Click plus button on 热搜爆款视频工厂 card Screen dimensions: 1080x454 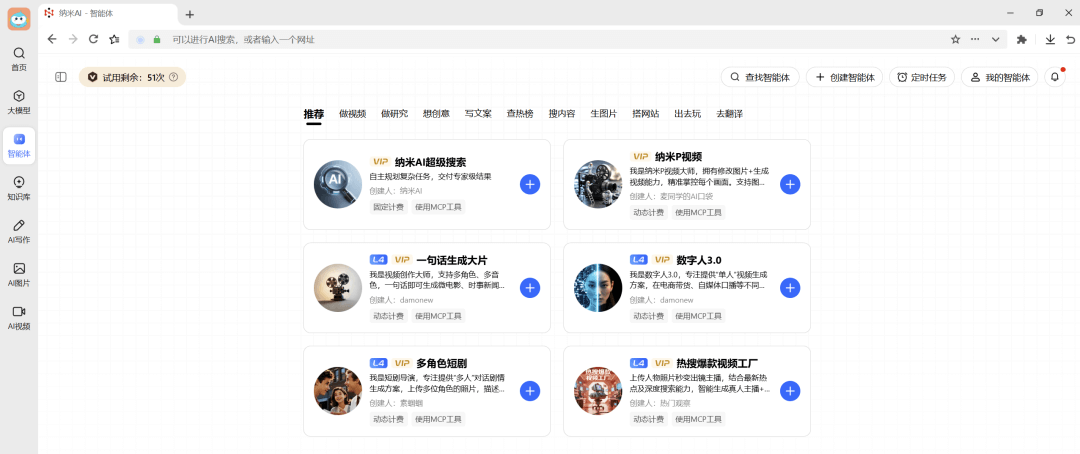pos(790,391)
